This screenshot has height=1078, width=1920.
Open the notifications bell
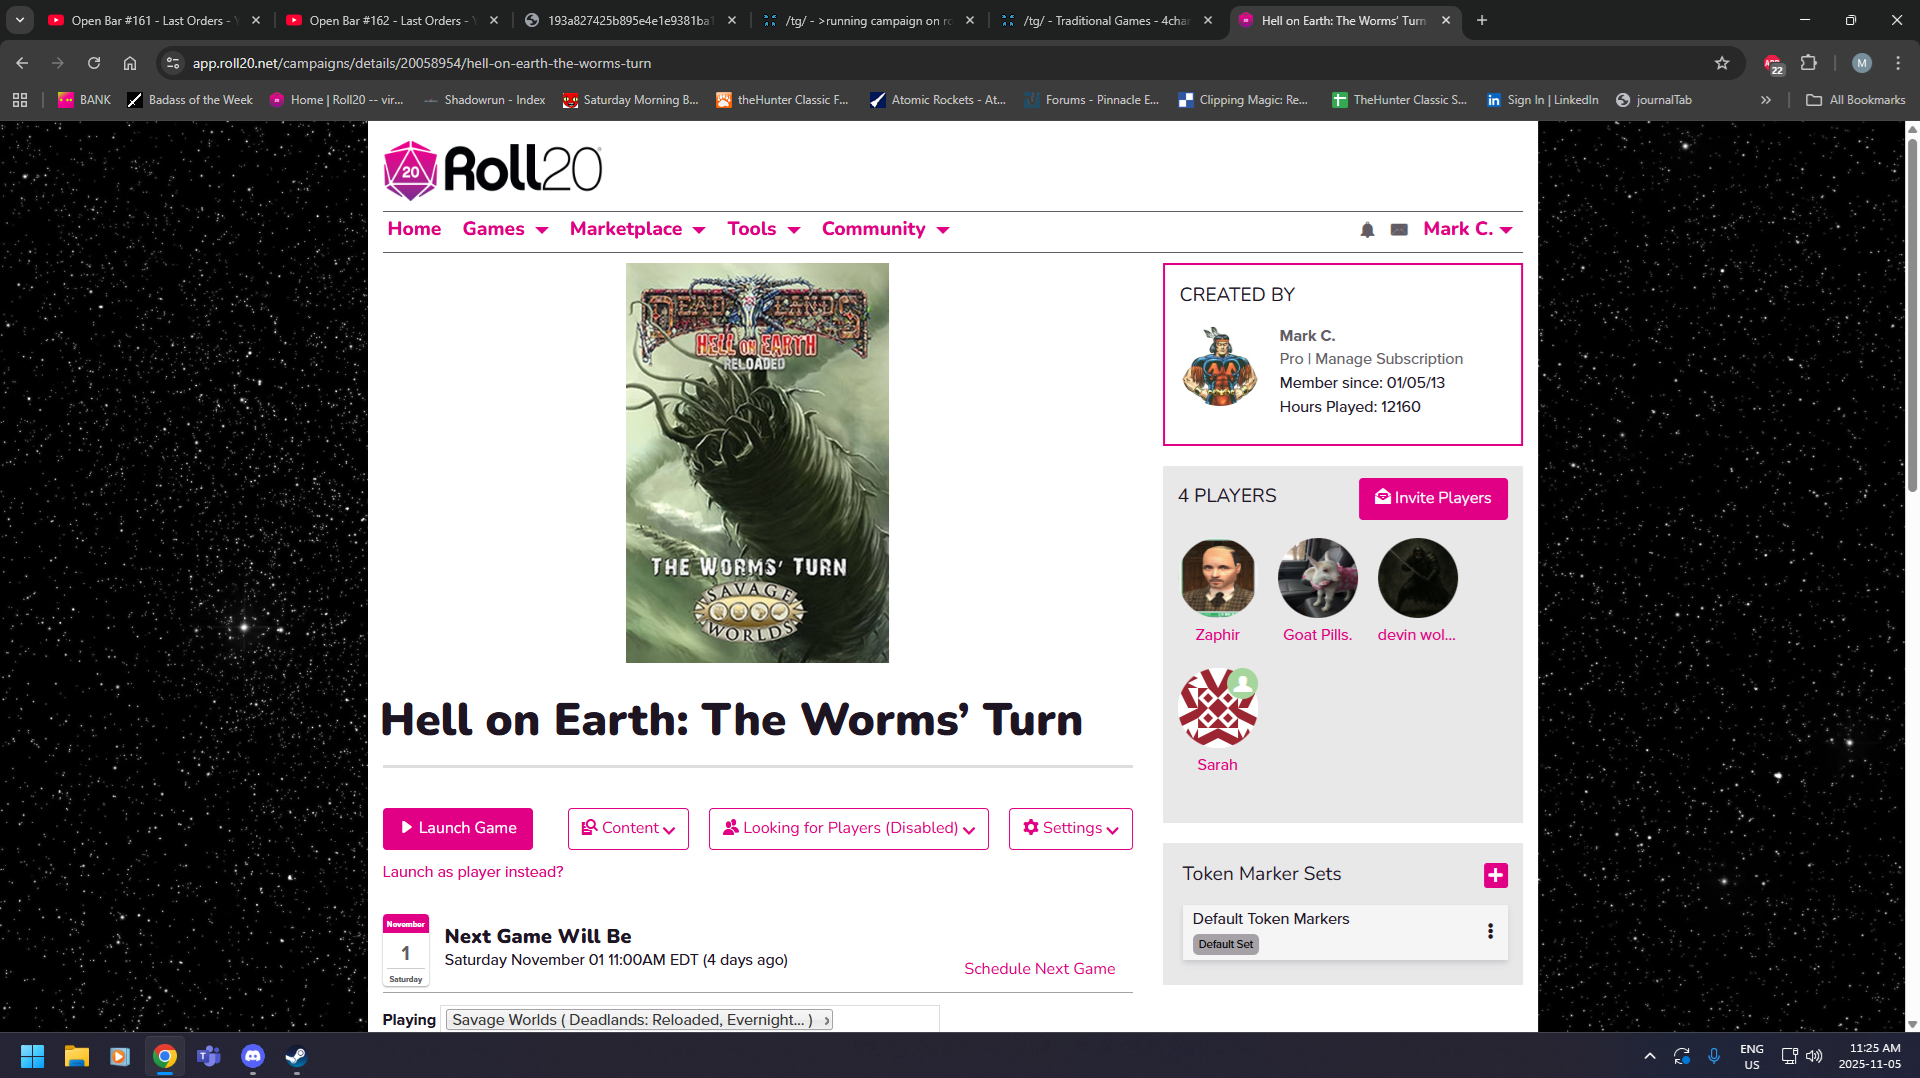tap(1367, 230)
